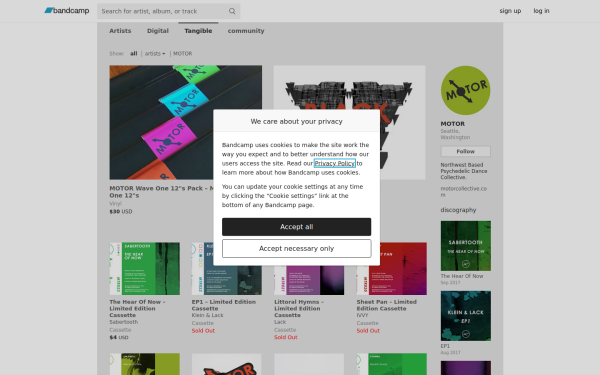Open the MOTOR sticker item thumbnail
The width and height of the screenshot is (600, 375).
[227, 364]
